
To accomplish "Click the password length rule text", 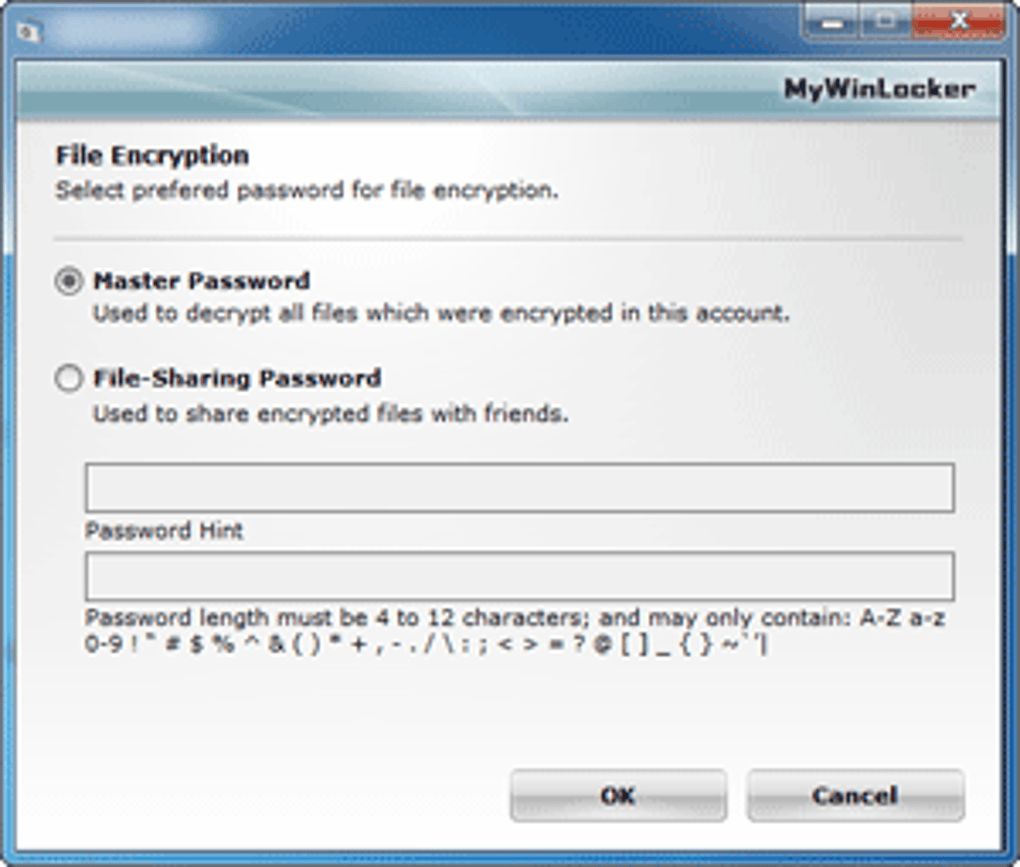I will (x=515, y=631).
